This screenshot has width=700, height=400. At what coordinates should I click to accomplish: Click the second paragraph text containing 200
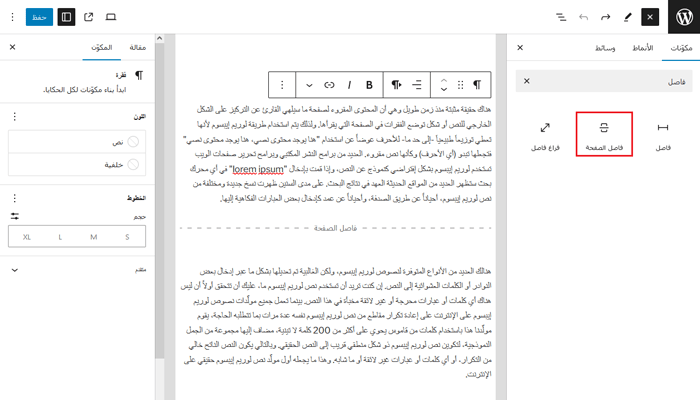pos(336,322)
